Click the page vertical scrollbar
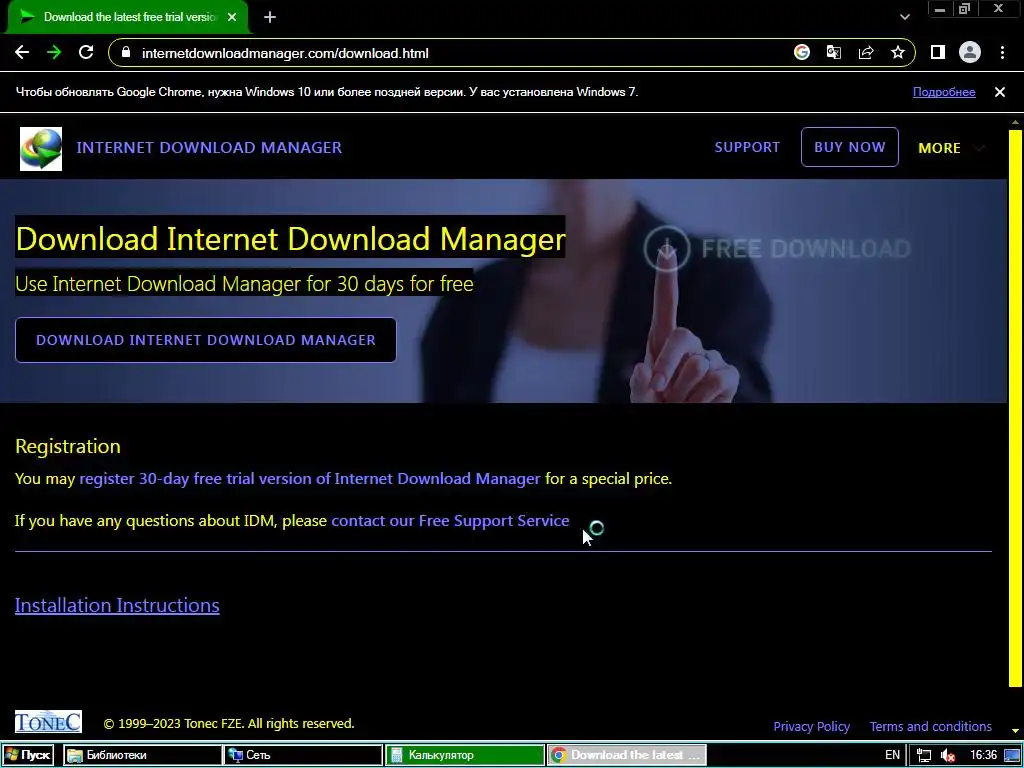Viewport: 1024px width, 768px height. [1015, 408]
